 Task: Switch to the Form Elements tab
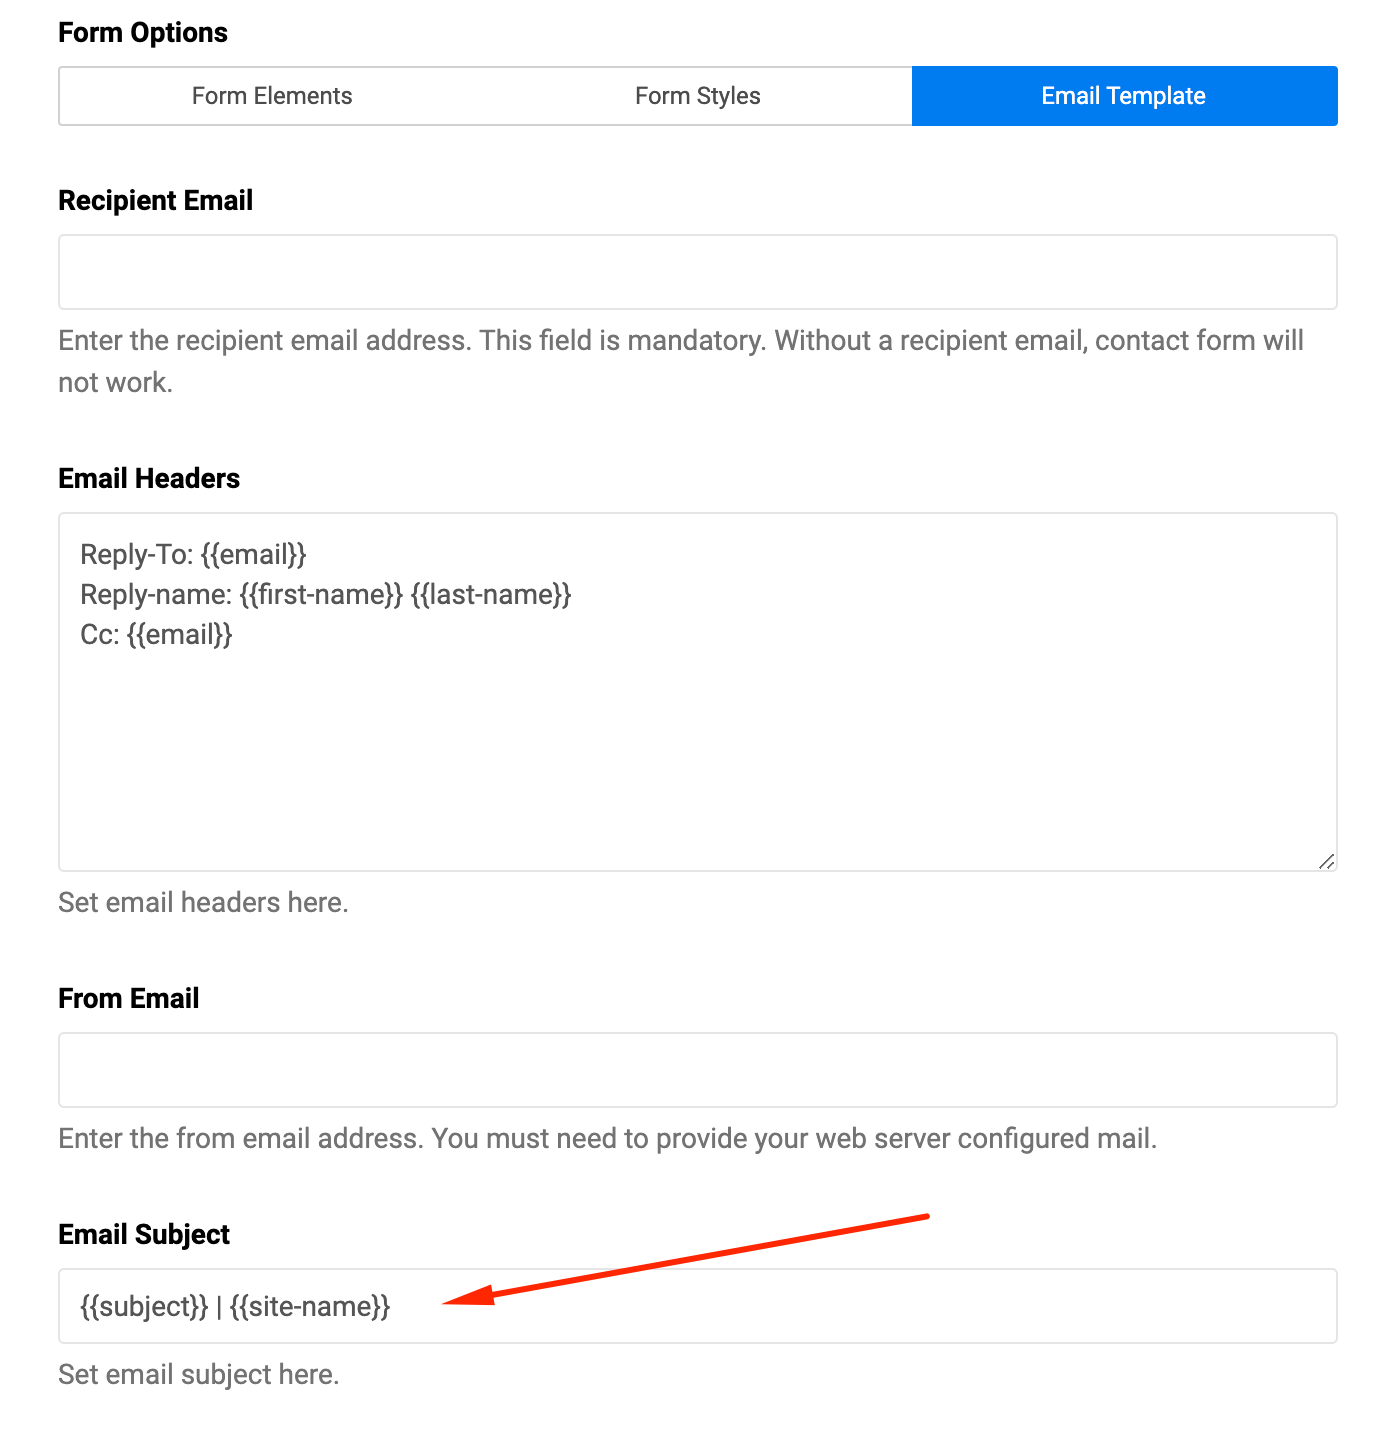(x=272, y=96)
